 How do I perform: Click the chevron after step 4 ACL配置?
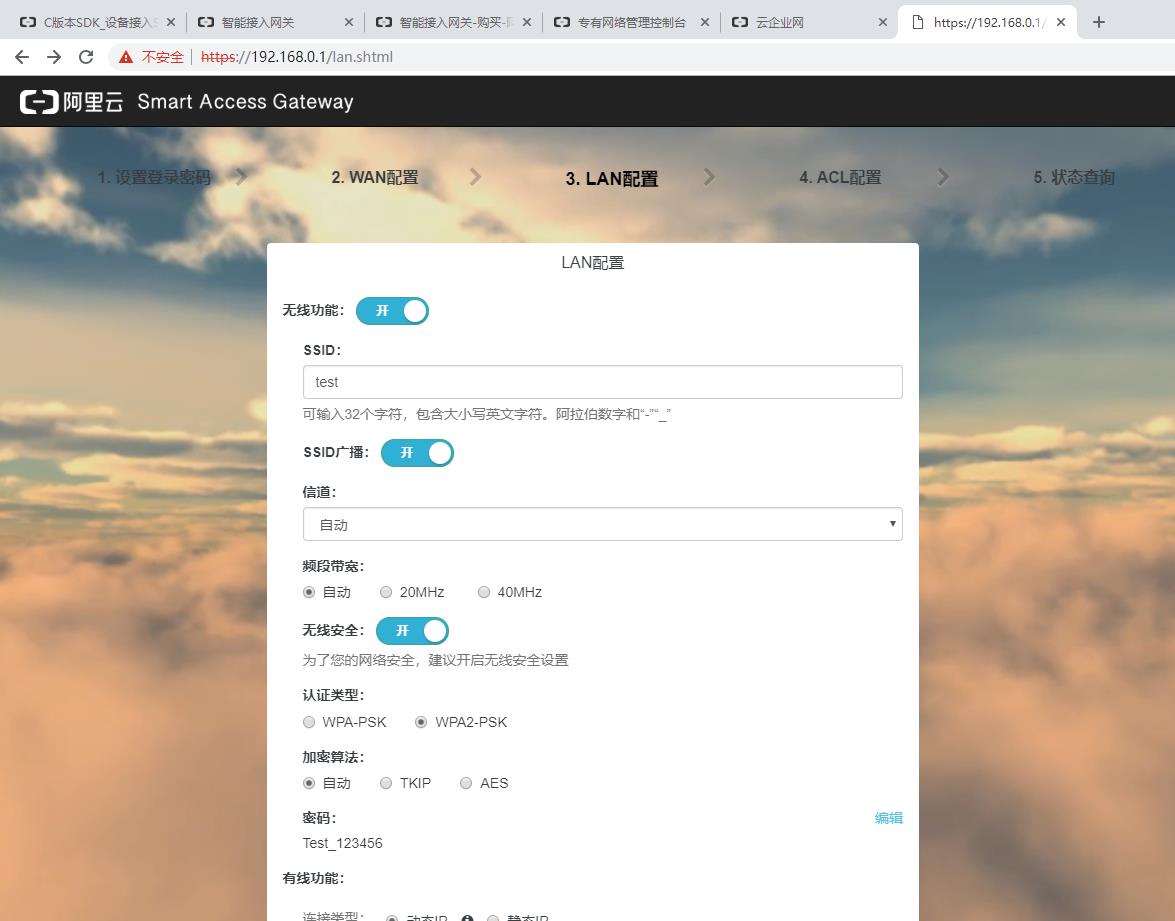click(x=943, y=177)
